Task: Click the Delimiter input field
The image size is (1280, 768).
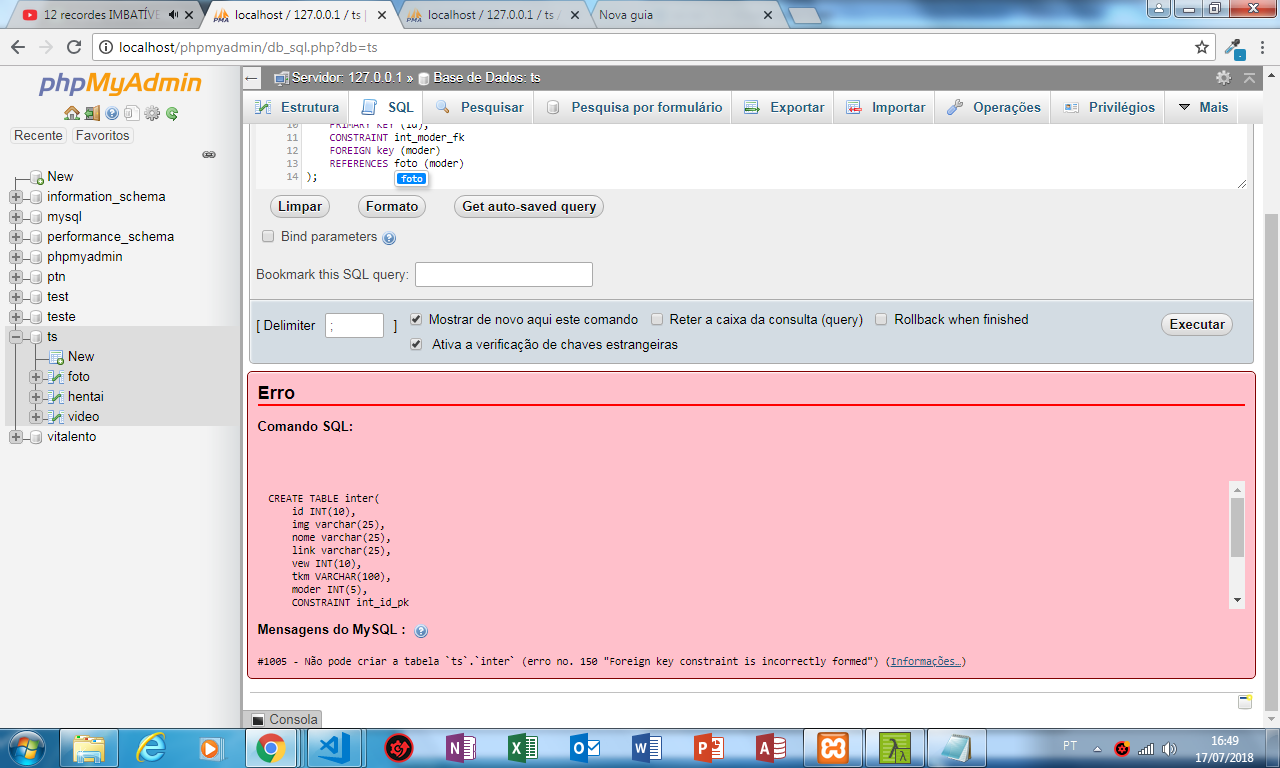Action: [x=354, y=325]
